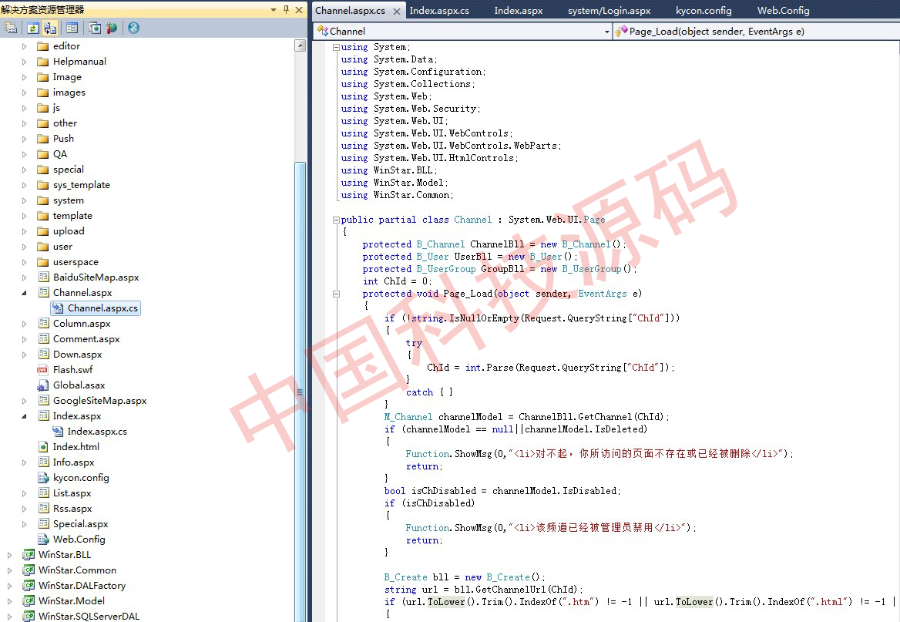Click the Refresh icon in Solution Explorer toolbar
The width and height of the screenshot is (900, 622).
[32, 28]
